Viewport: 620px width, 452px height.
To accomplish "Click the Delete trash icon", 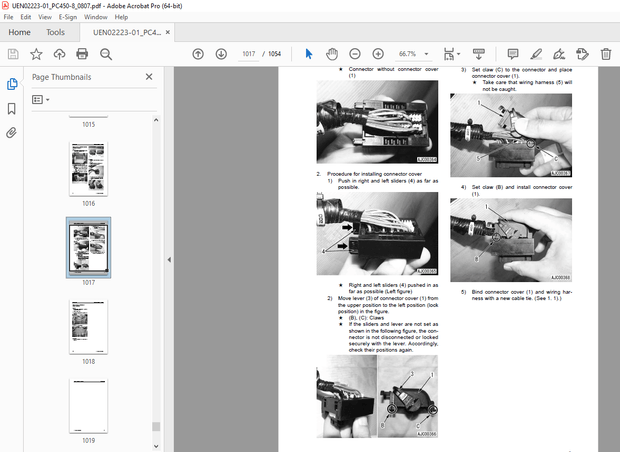I will point(606,54).
